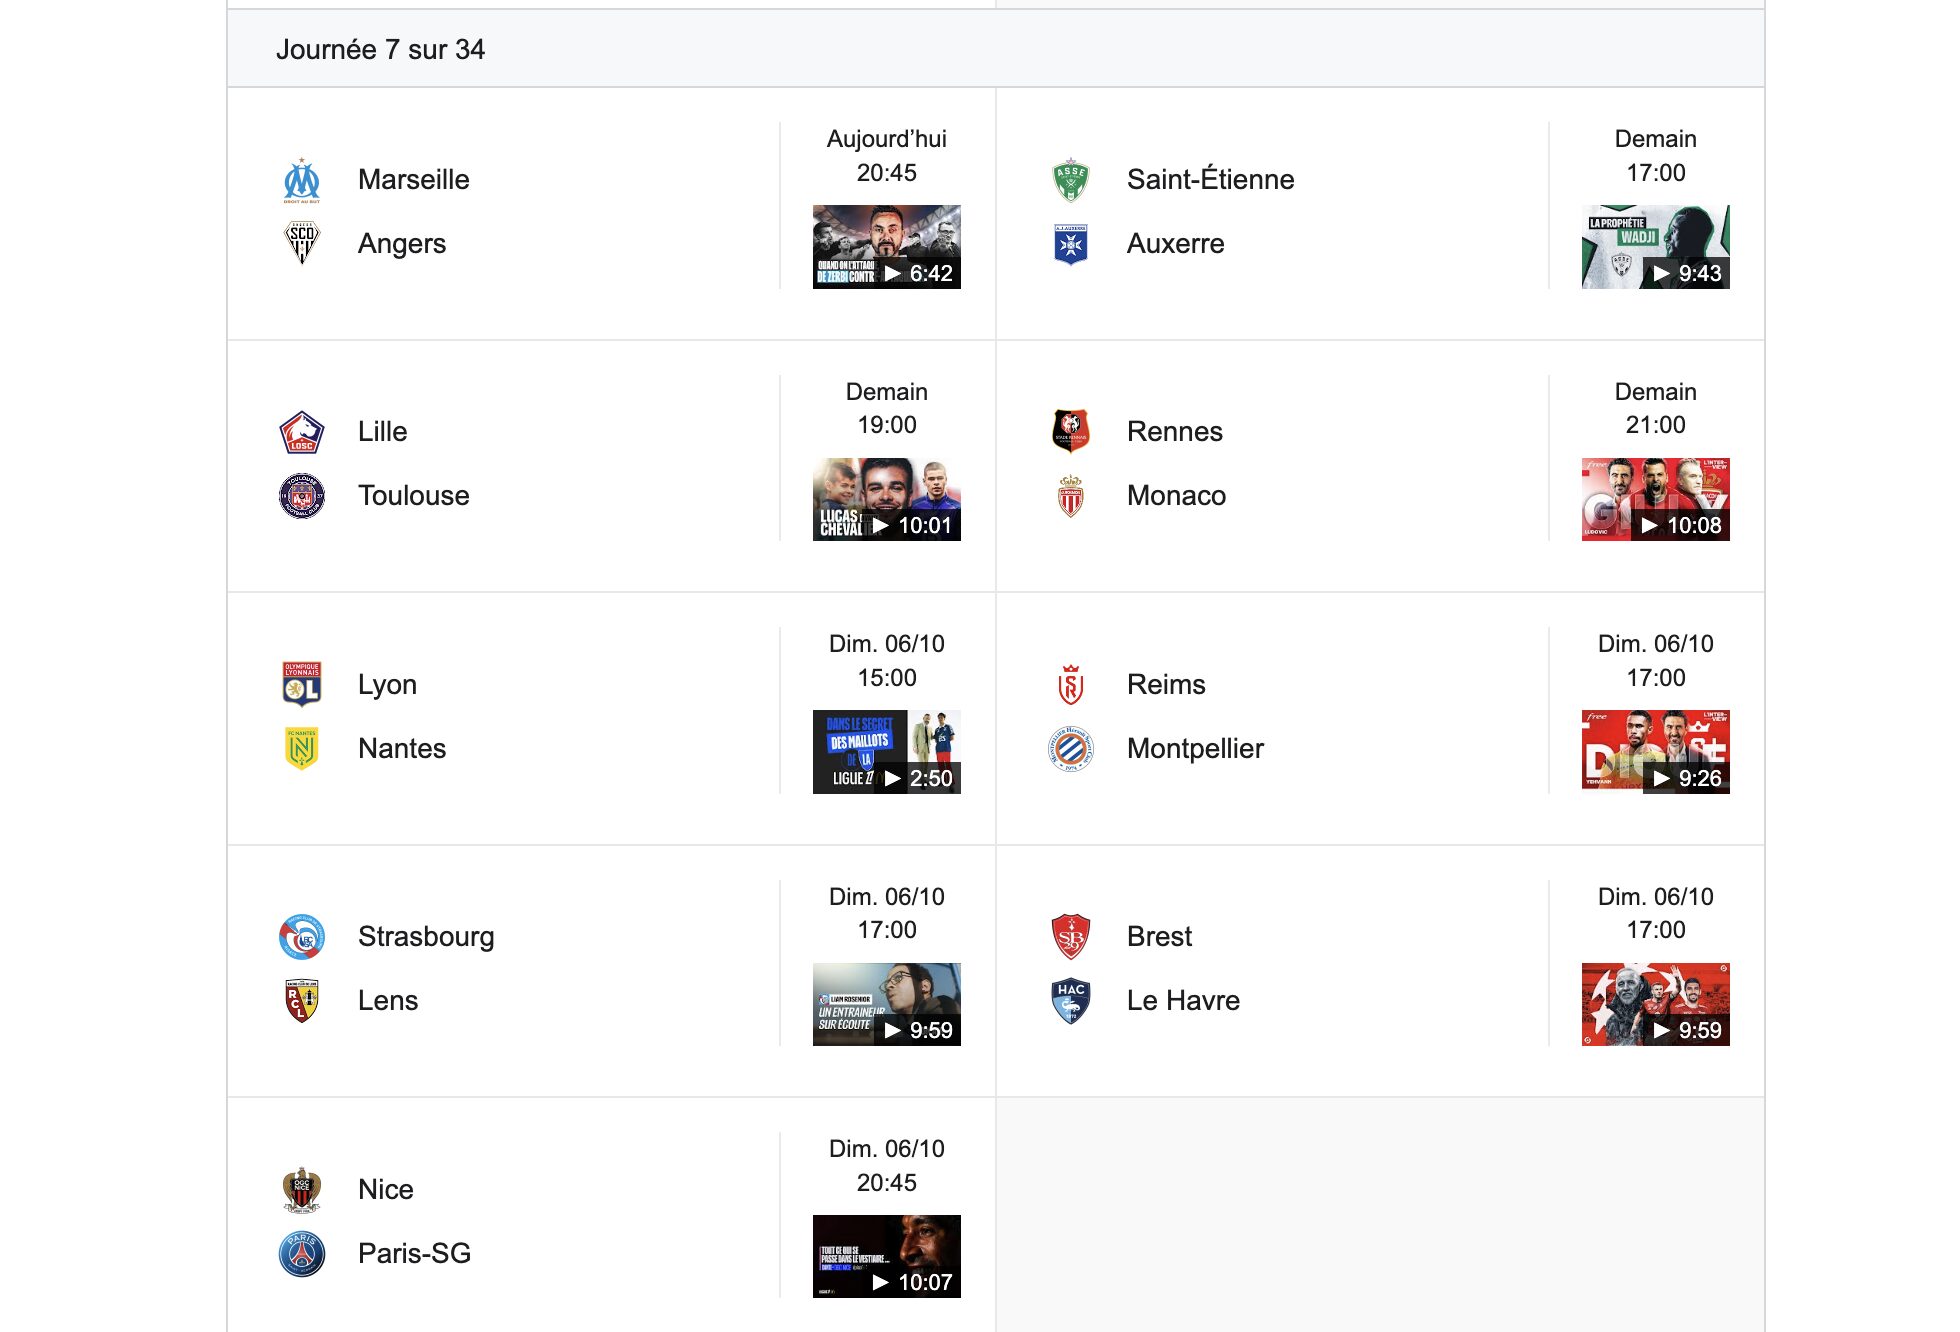Open the Reims team name link

[x=1166, y=684]
